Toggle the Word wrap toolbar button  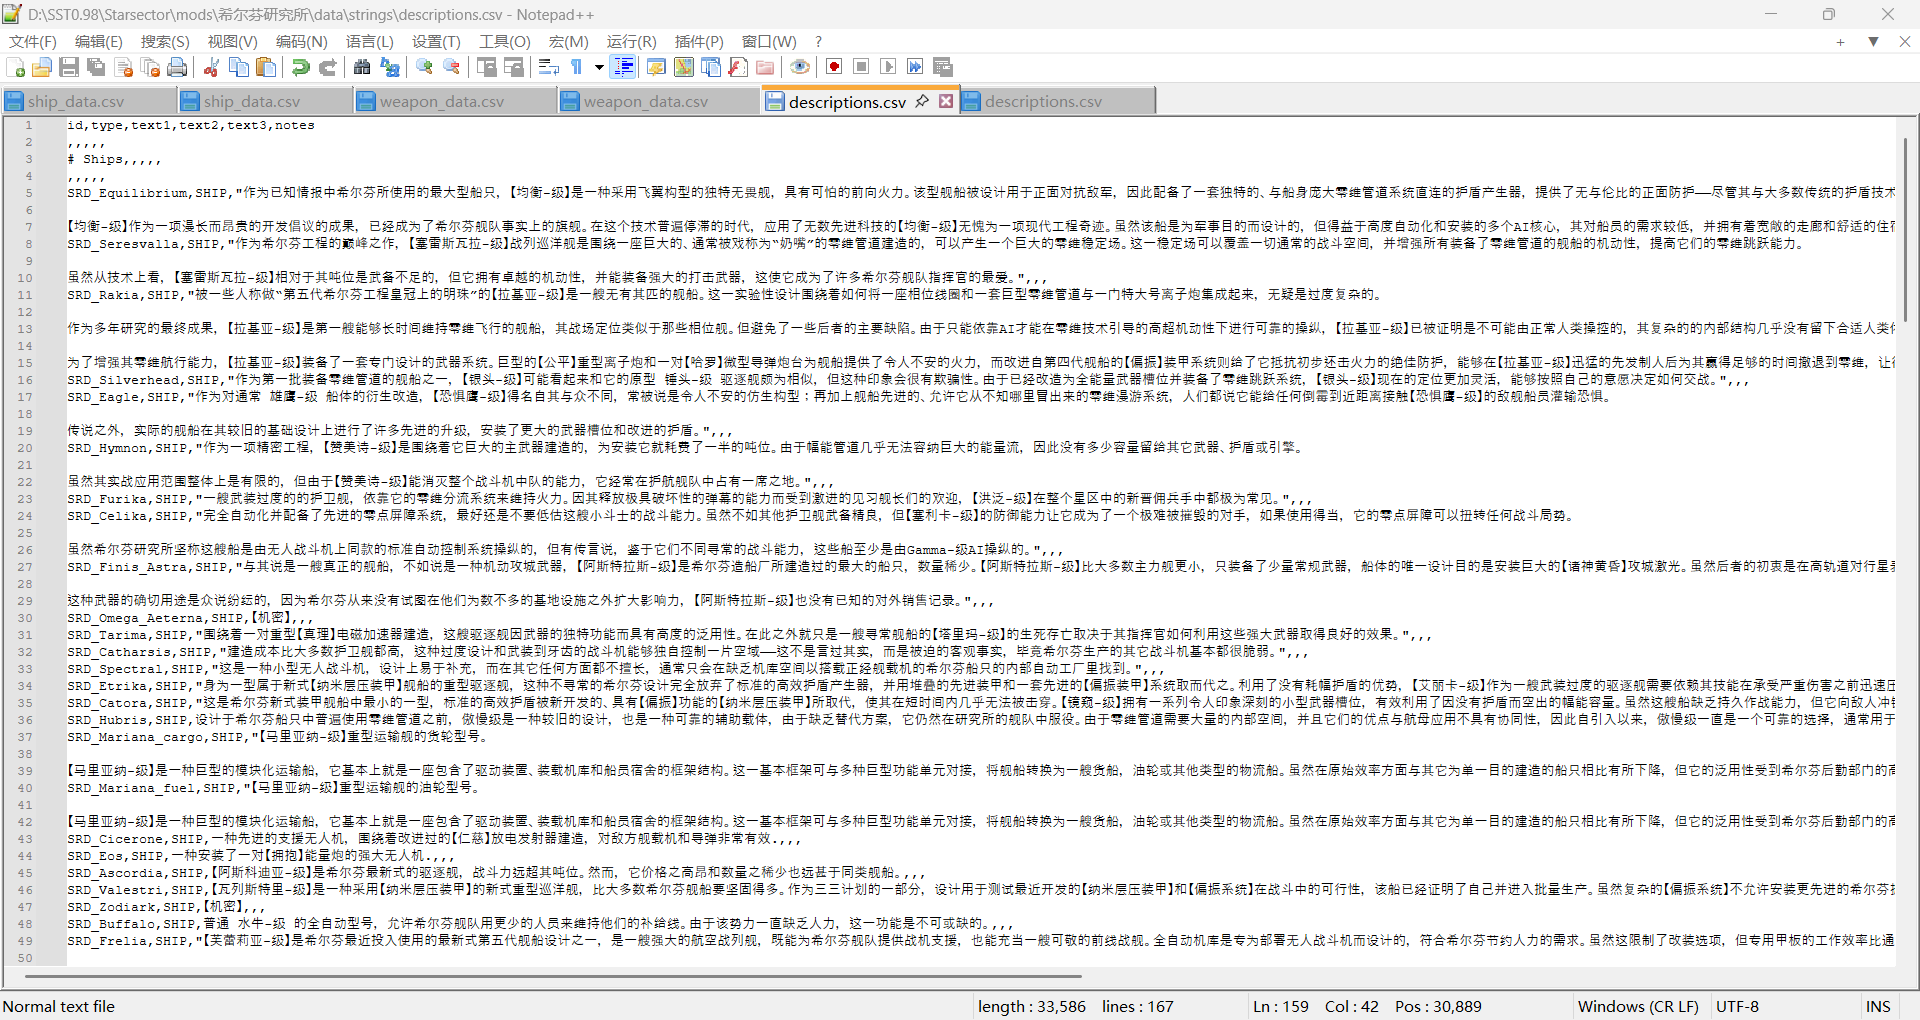[x=548, y=67]
